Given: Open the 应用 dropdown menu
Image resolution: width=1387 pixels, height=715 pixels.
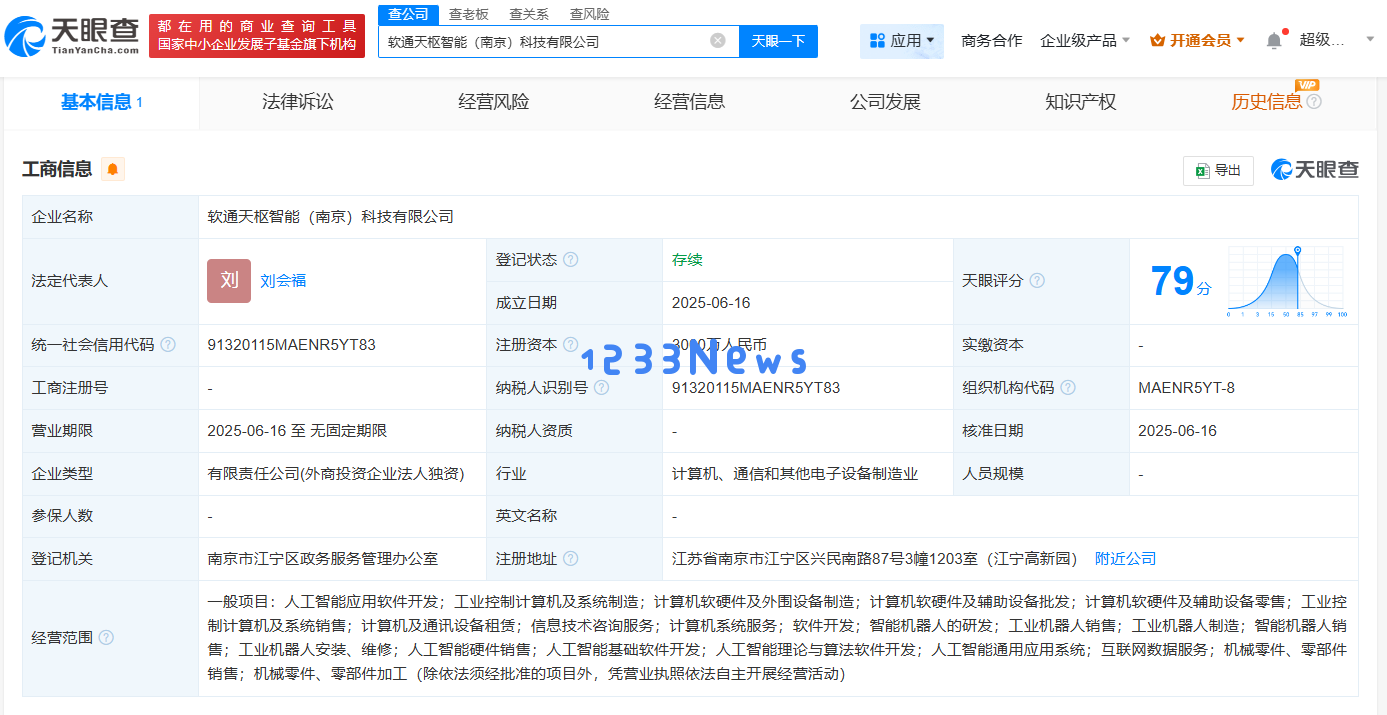Looking at the screenshot, I should pyautogui.click(x=902, y=41).
